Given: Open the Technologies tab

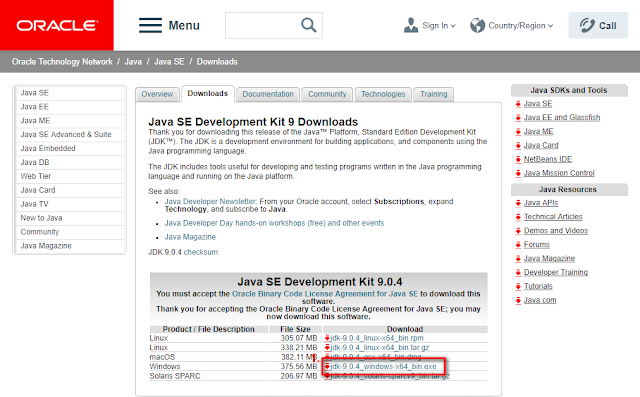Looking at the screenshot, I should coord(383,94).
